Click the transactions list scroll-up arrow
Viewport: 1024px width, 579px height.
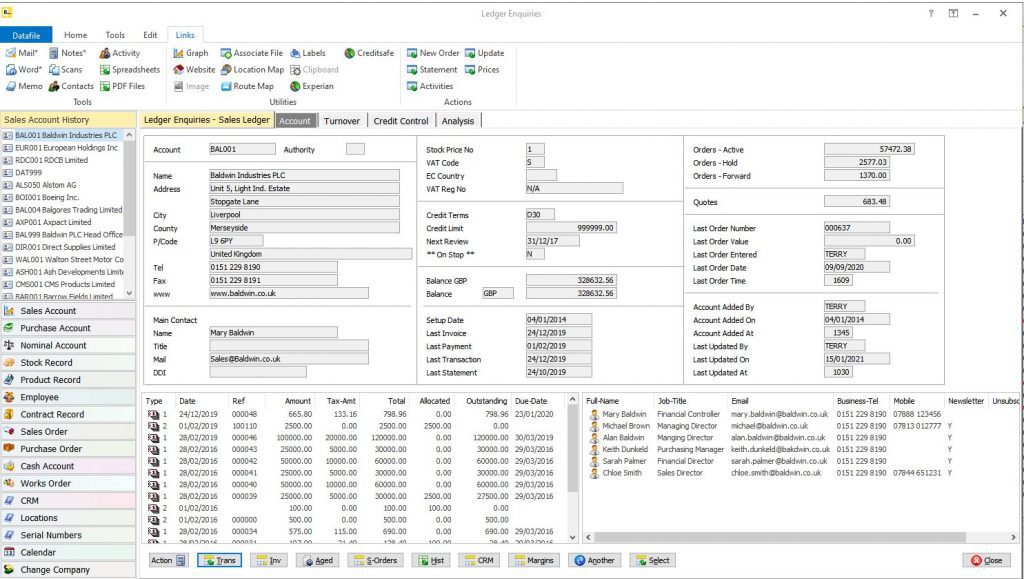573,399
